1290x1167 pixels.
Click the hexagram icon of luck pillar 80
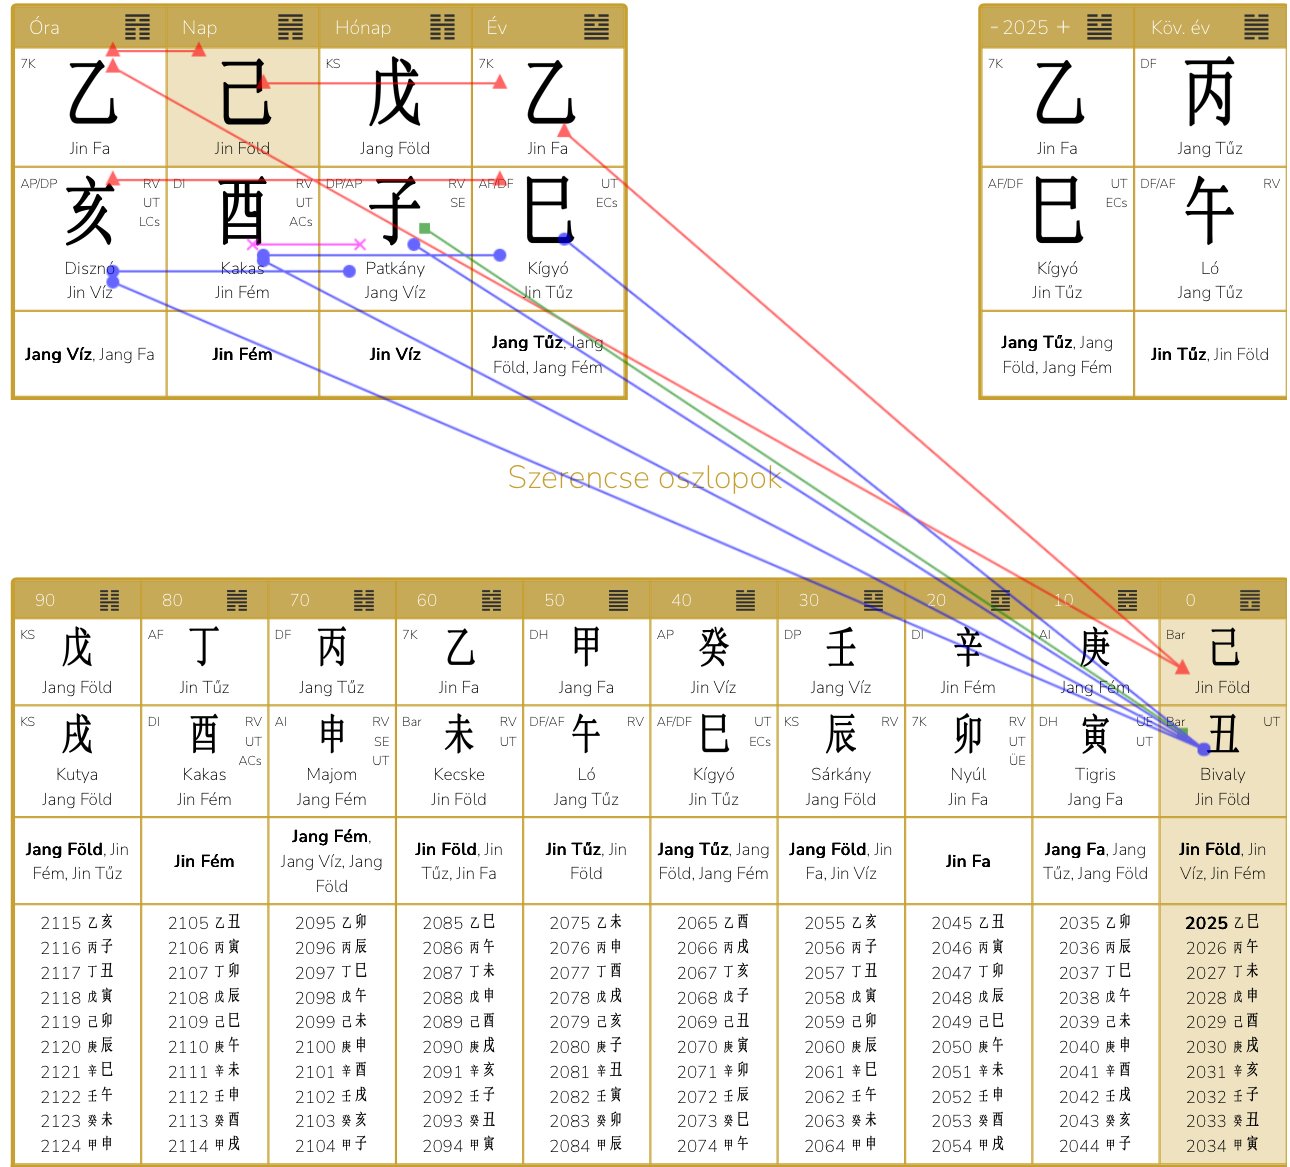point(236,600)
